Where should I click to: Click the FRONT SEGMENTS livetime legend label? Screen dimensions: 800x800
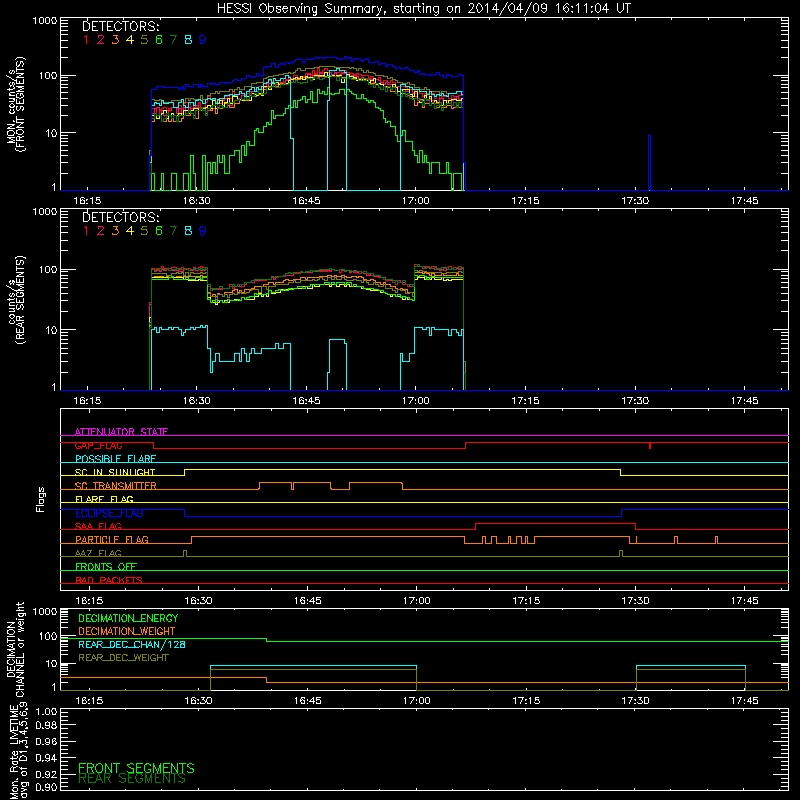pos(136,768)
